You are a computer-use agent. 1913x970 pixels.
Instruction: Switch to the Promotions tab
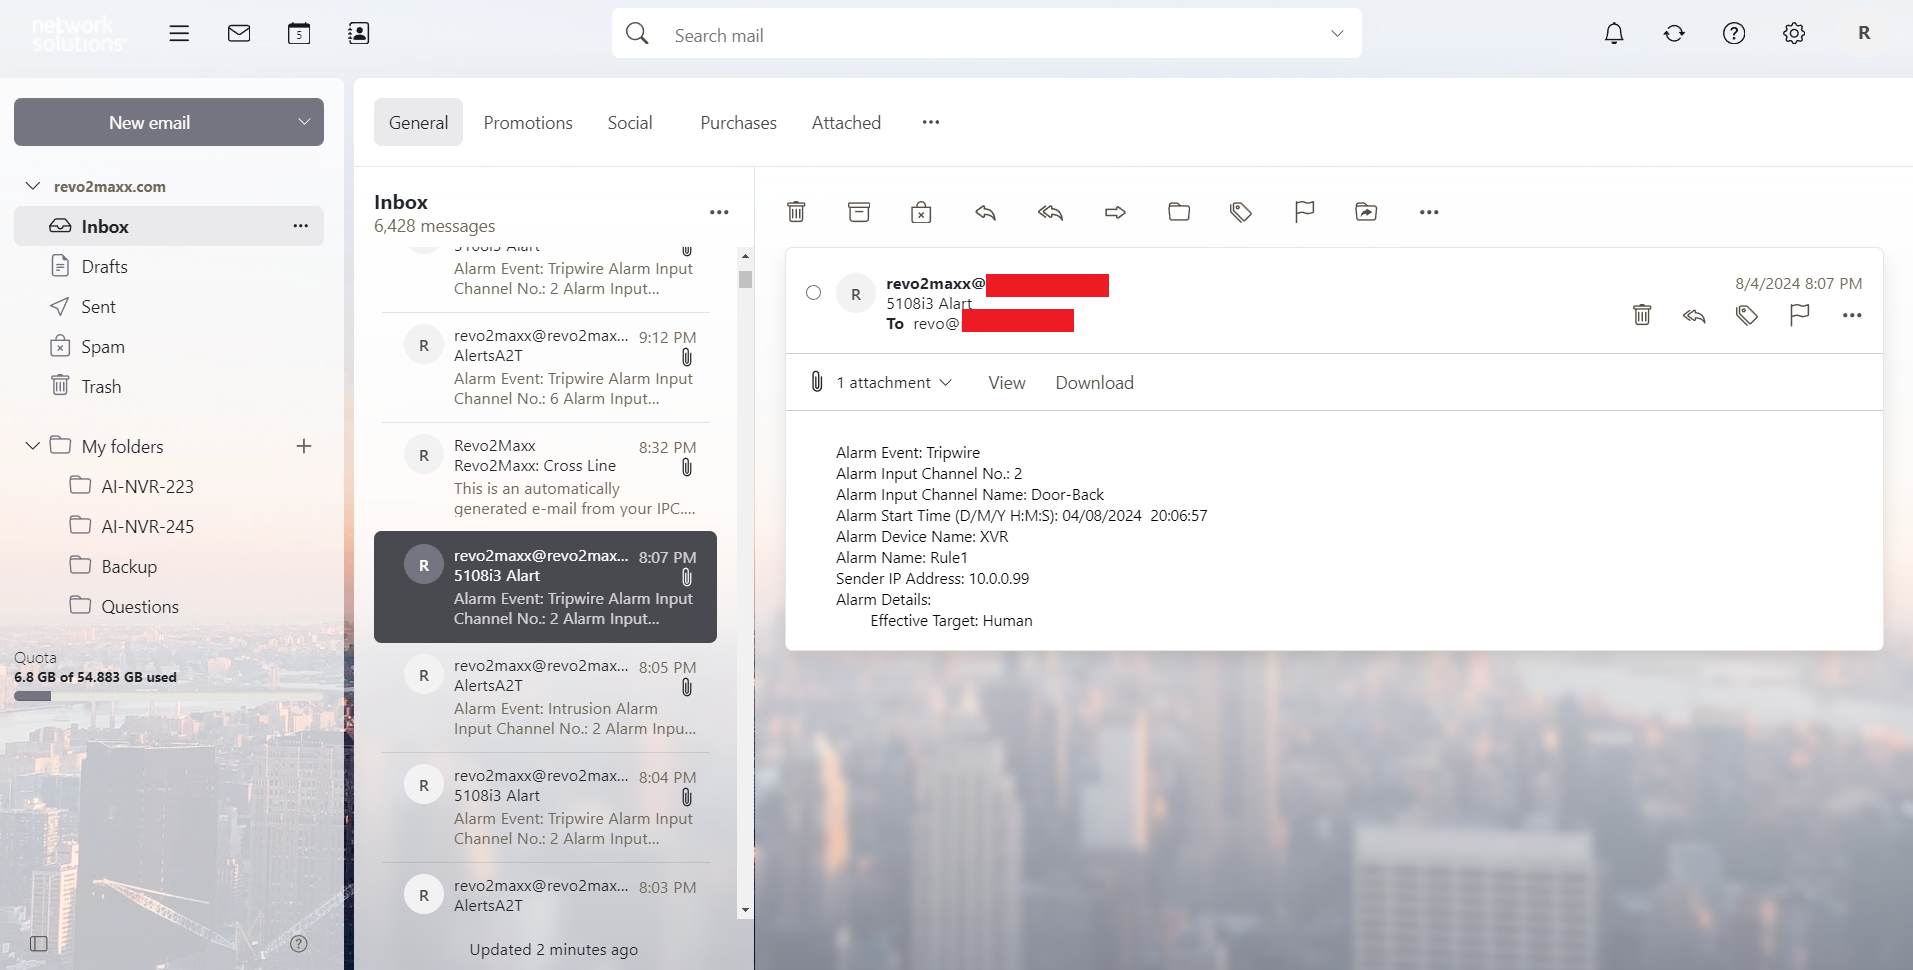coord(528,122)
